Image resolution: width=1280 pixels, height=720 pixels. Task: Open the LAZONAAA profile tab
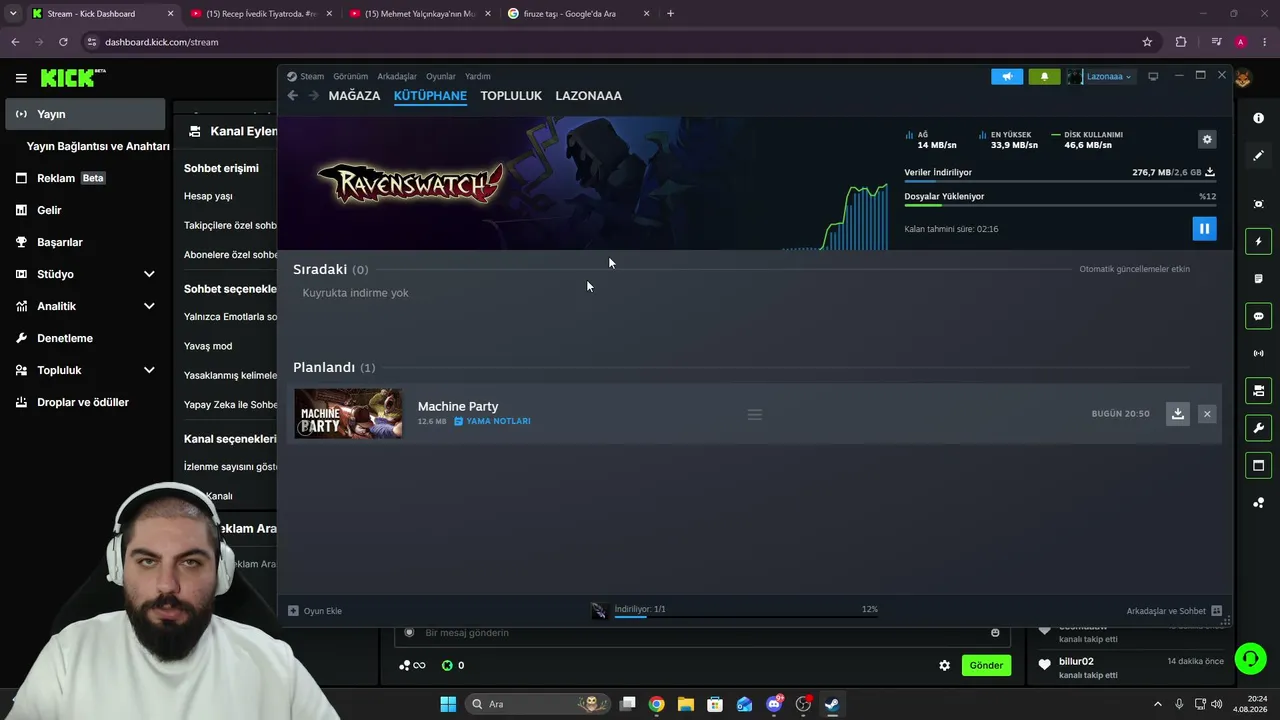click(588, 96)
